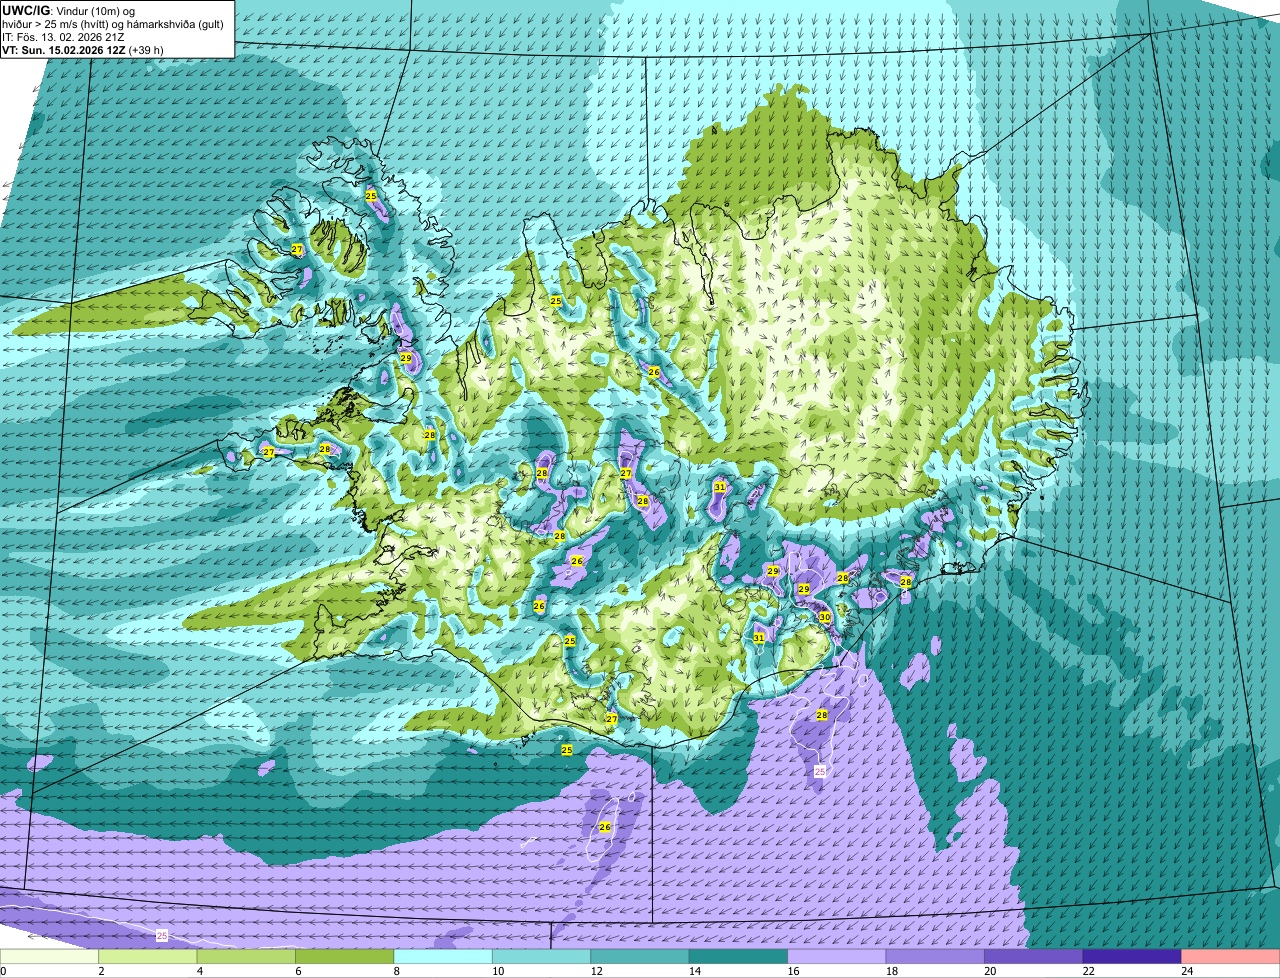Image resolution: width=1280 pixels, height=978 pixels.
Task: Choose the 10–12 m/s light turquoise legend swatch
Action: (x=542, y=956)
